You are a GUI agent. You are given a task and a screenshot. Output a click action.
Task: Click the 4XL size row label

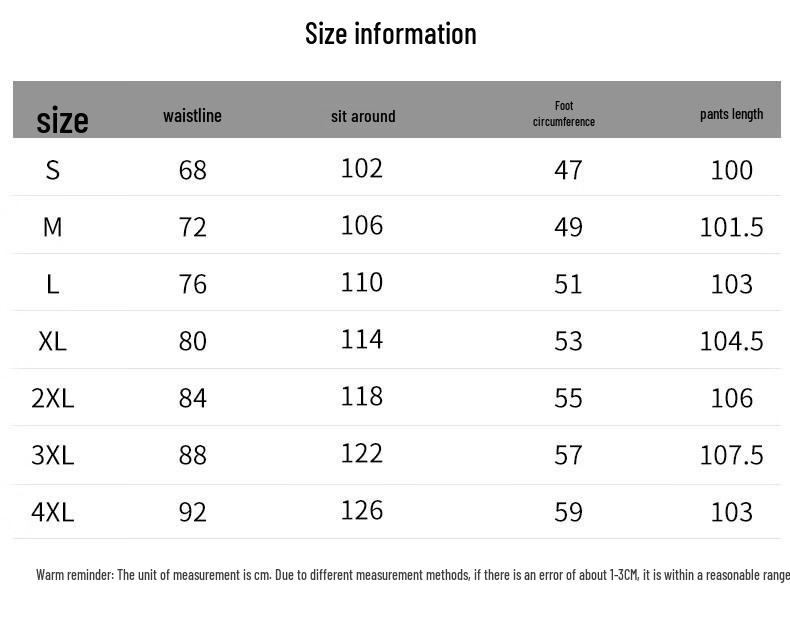coord(53,512)
